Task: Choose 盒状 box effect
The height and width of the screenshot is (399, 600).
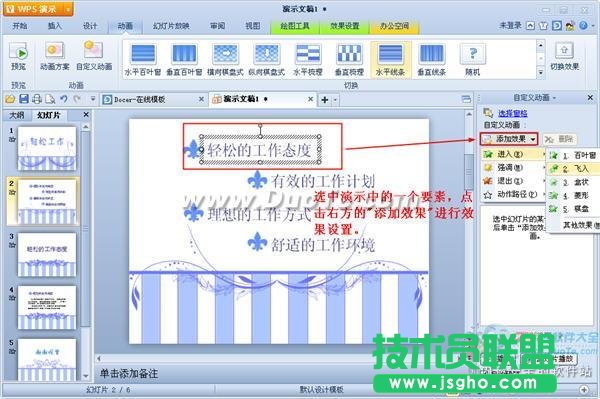Action: click(x=574, y=182)
